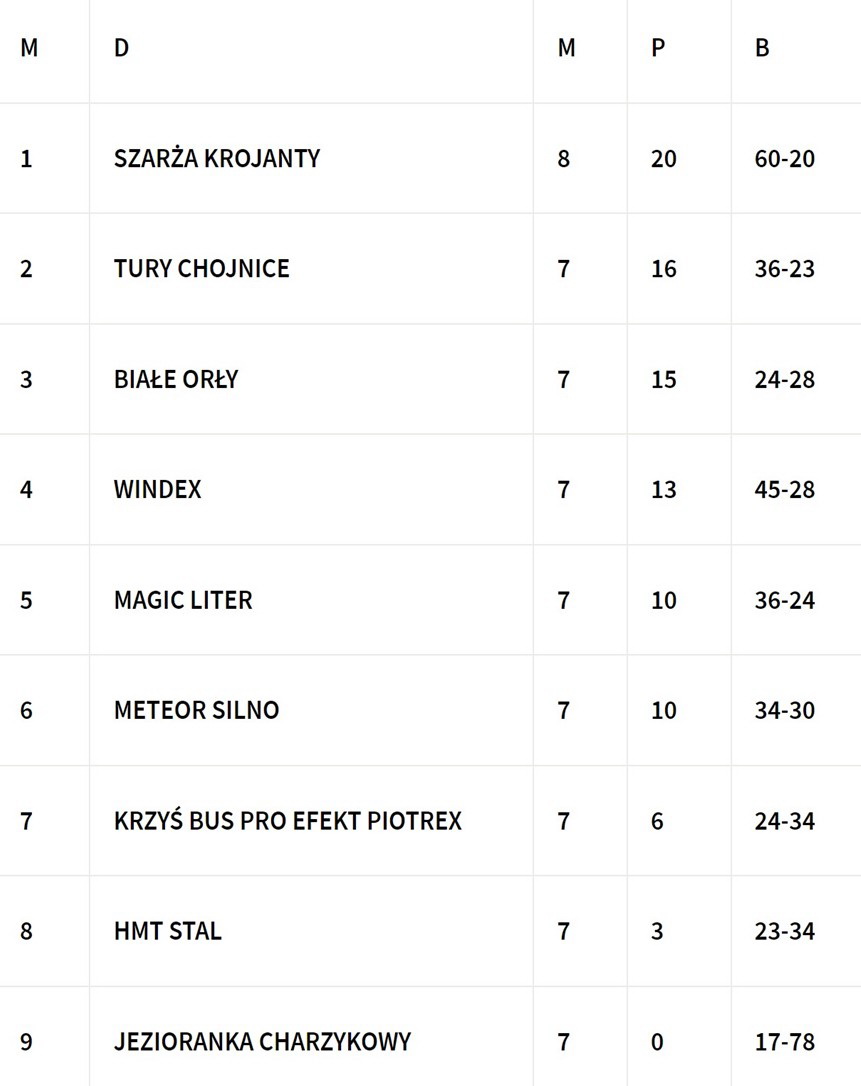Open the MAGIC LITER team row
The height and width of the screenshot is (1086, 861).
(x=183, y=600)
